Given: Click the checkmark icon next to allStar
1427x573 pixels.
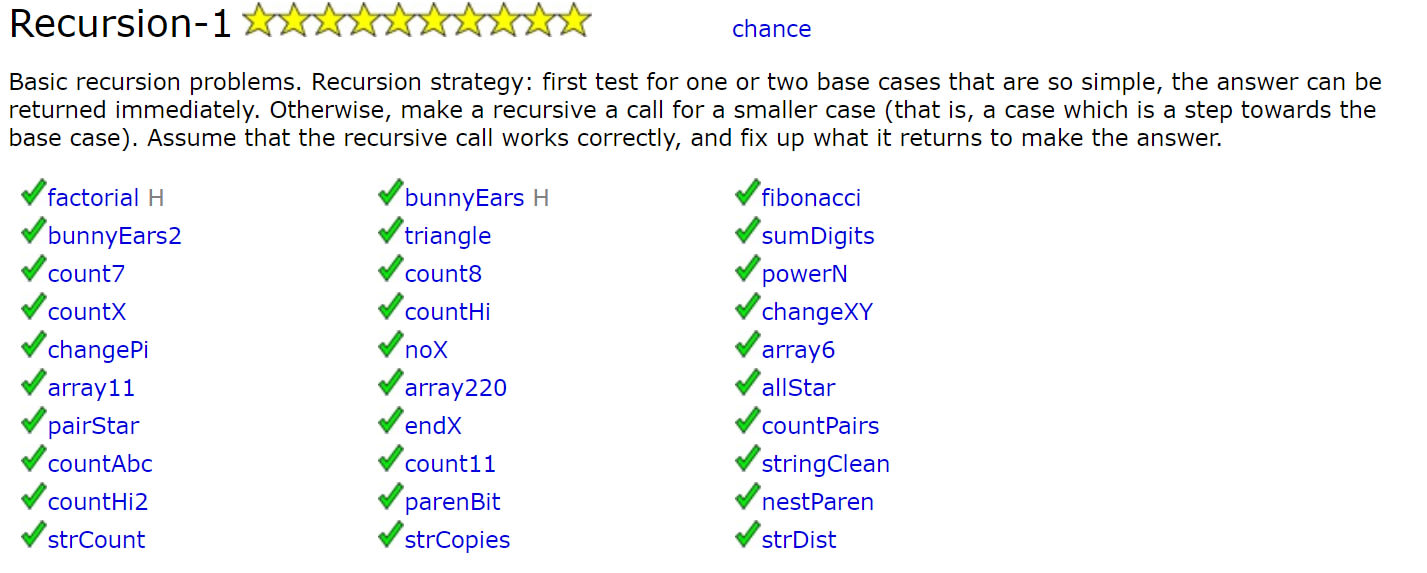Looking at the screenshot, I should [747, 384].
